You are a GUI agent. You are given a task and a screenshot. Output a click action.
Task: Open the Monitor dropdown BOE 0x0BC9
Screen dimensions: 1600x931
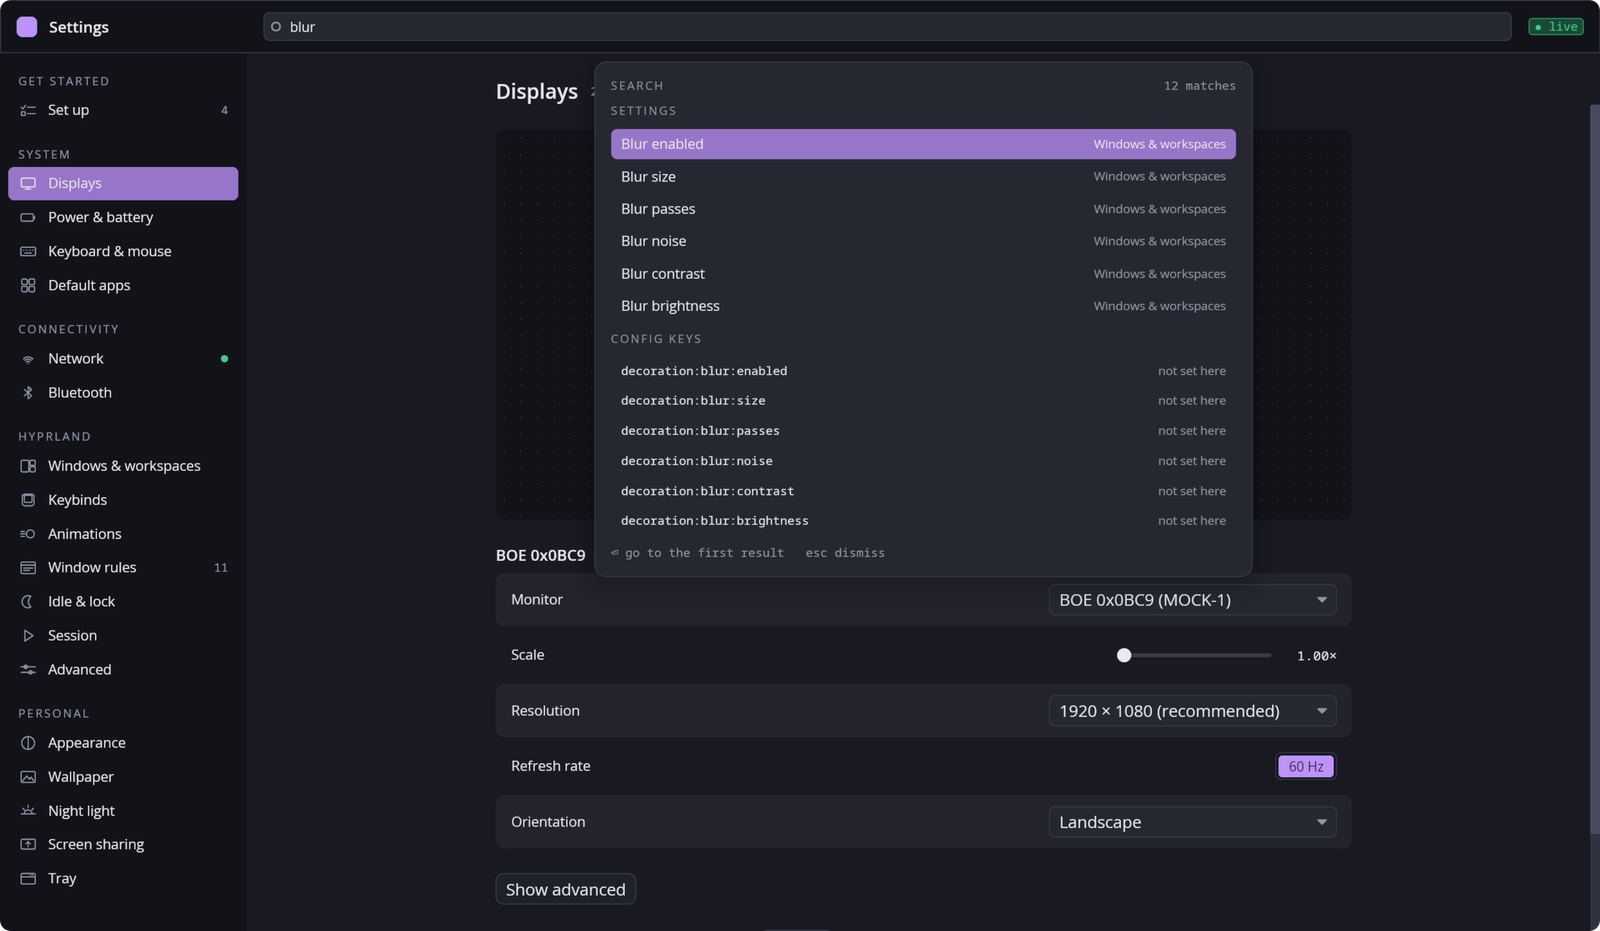(1192, 600)
